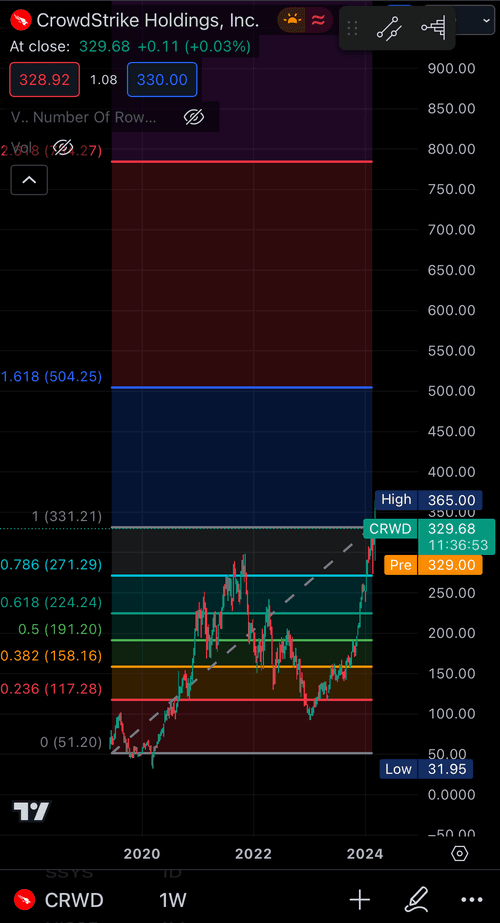This screenshot has width=500, height=923.
Task: Select the Fib retracement tool icon
Action: 434,28
